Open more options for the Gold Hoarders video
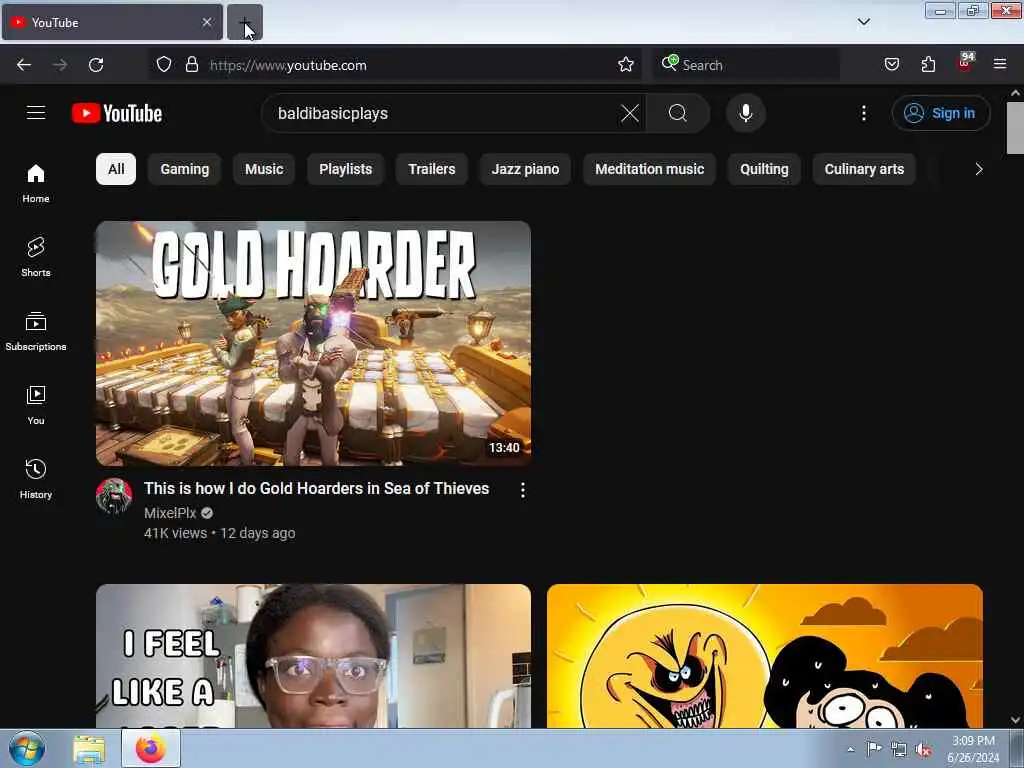This screenshot has width=1024, height=768. [x=522, y=490]
